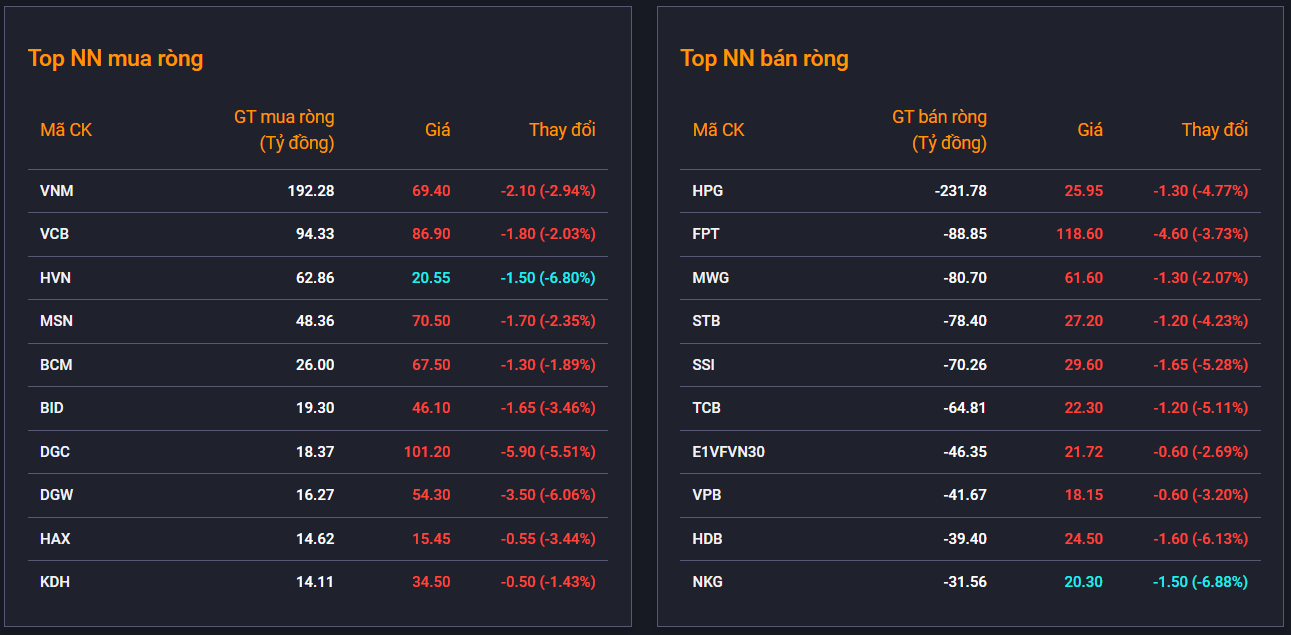The height and width of the screenshot is (635, 1291).
Task: Click STB stock code
Action: coord(706,321)
